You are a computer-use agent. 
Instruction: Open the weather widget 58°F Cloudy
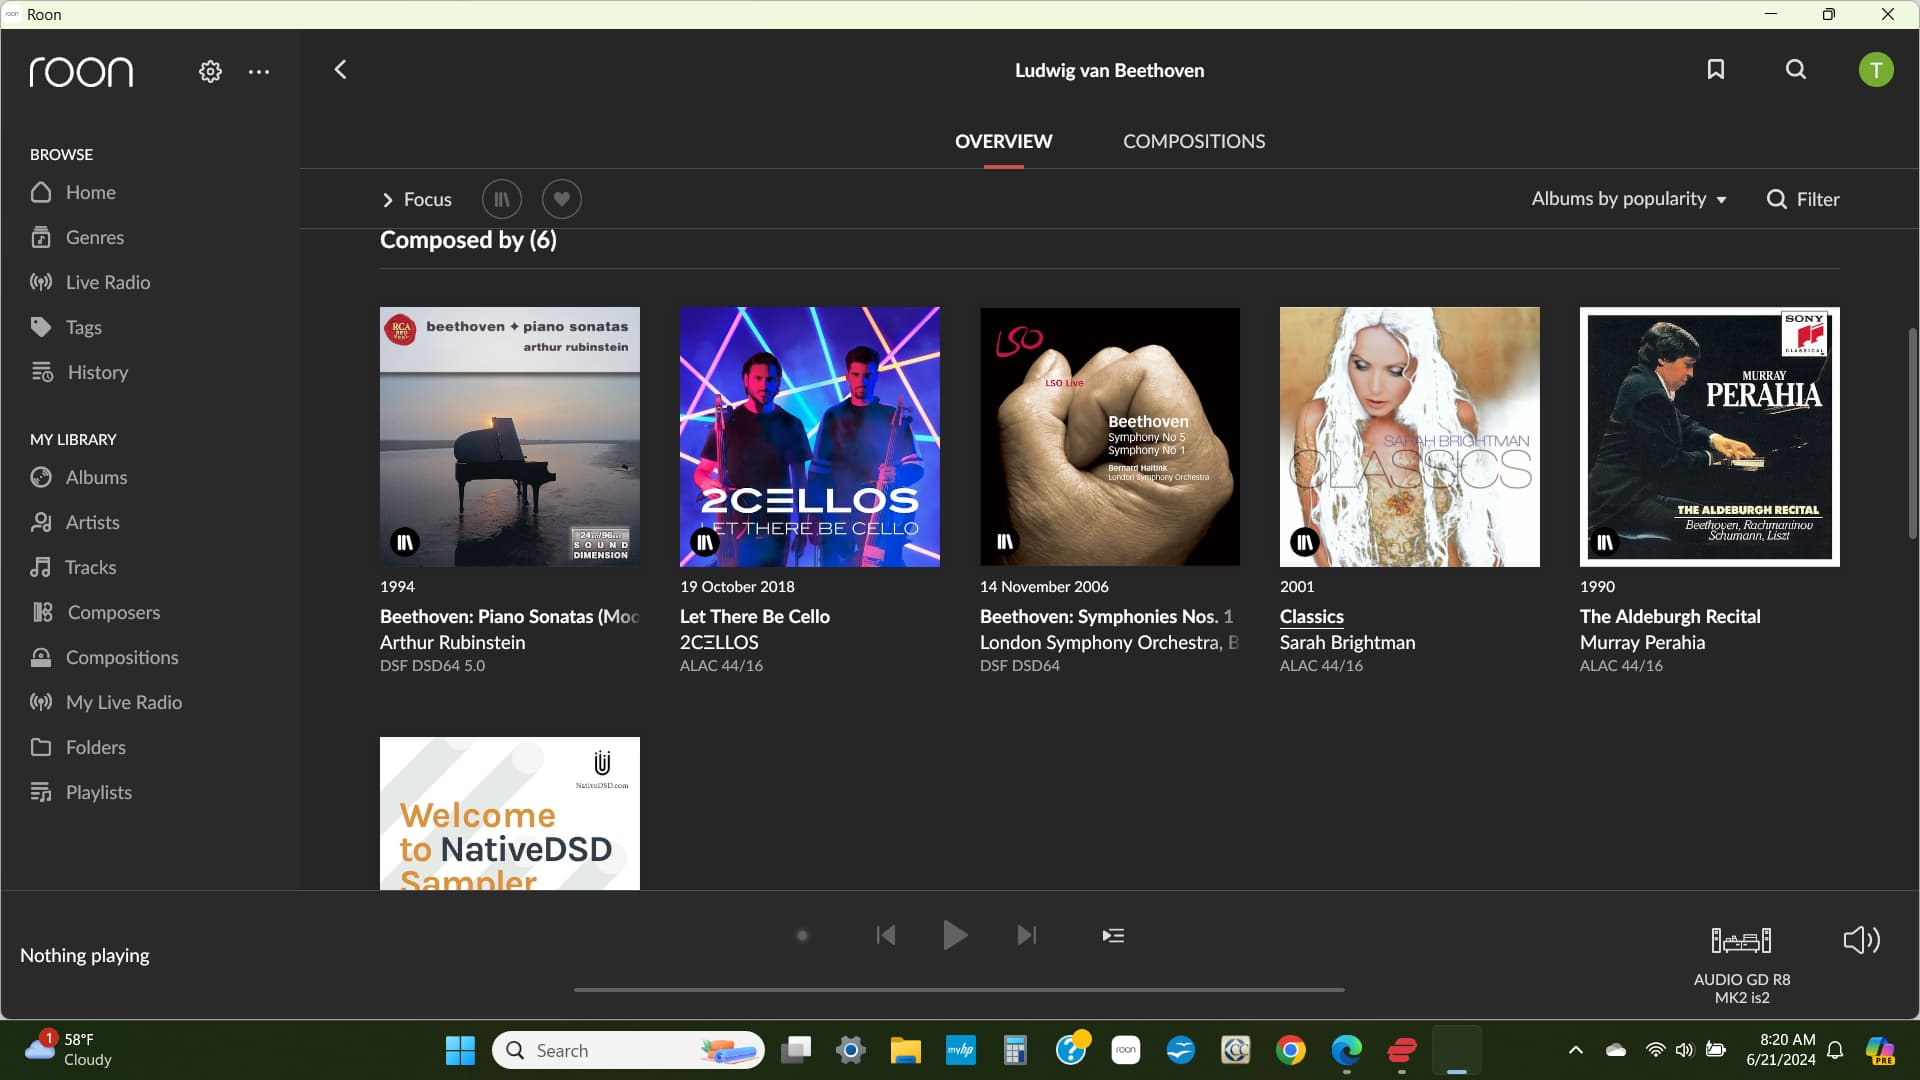68,1050
